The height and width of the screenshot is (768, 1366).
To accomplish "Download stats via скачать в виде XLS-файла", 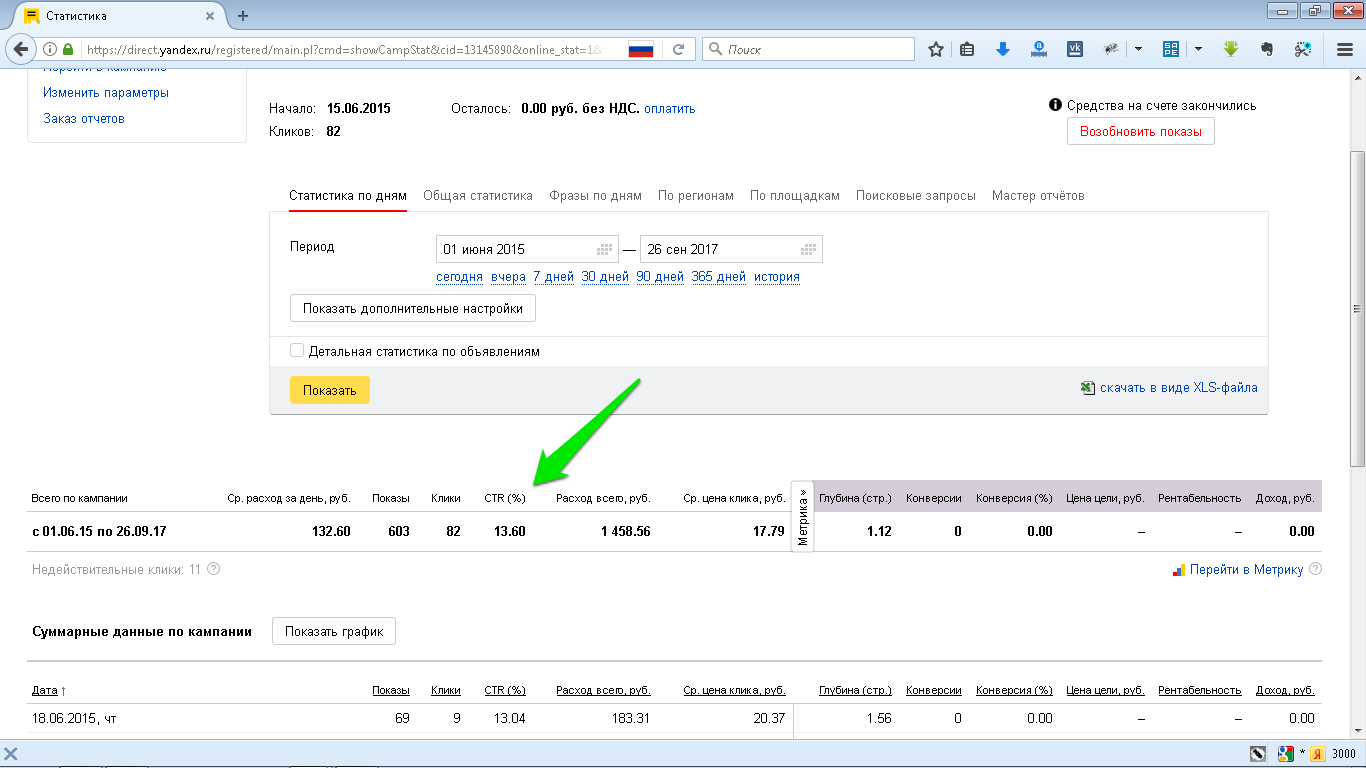I will click(1179, 388).
